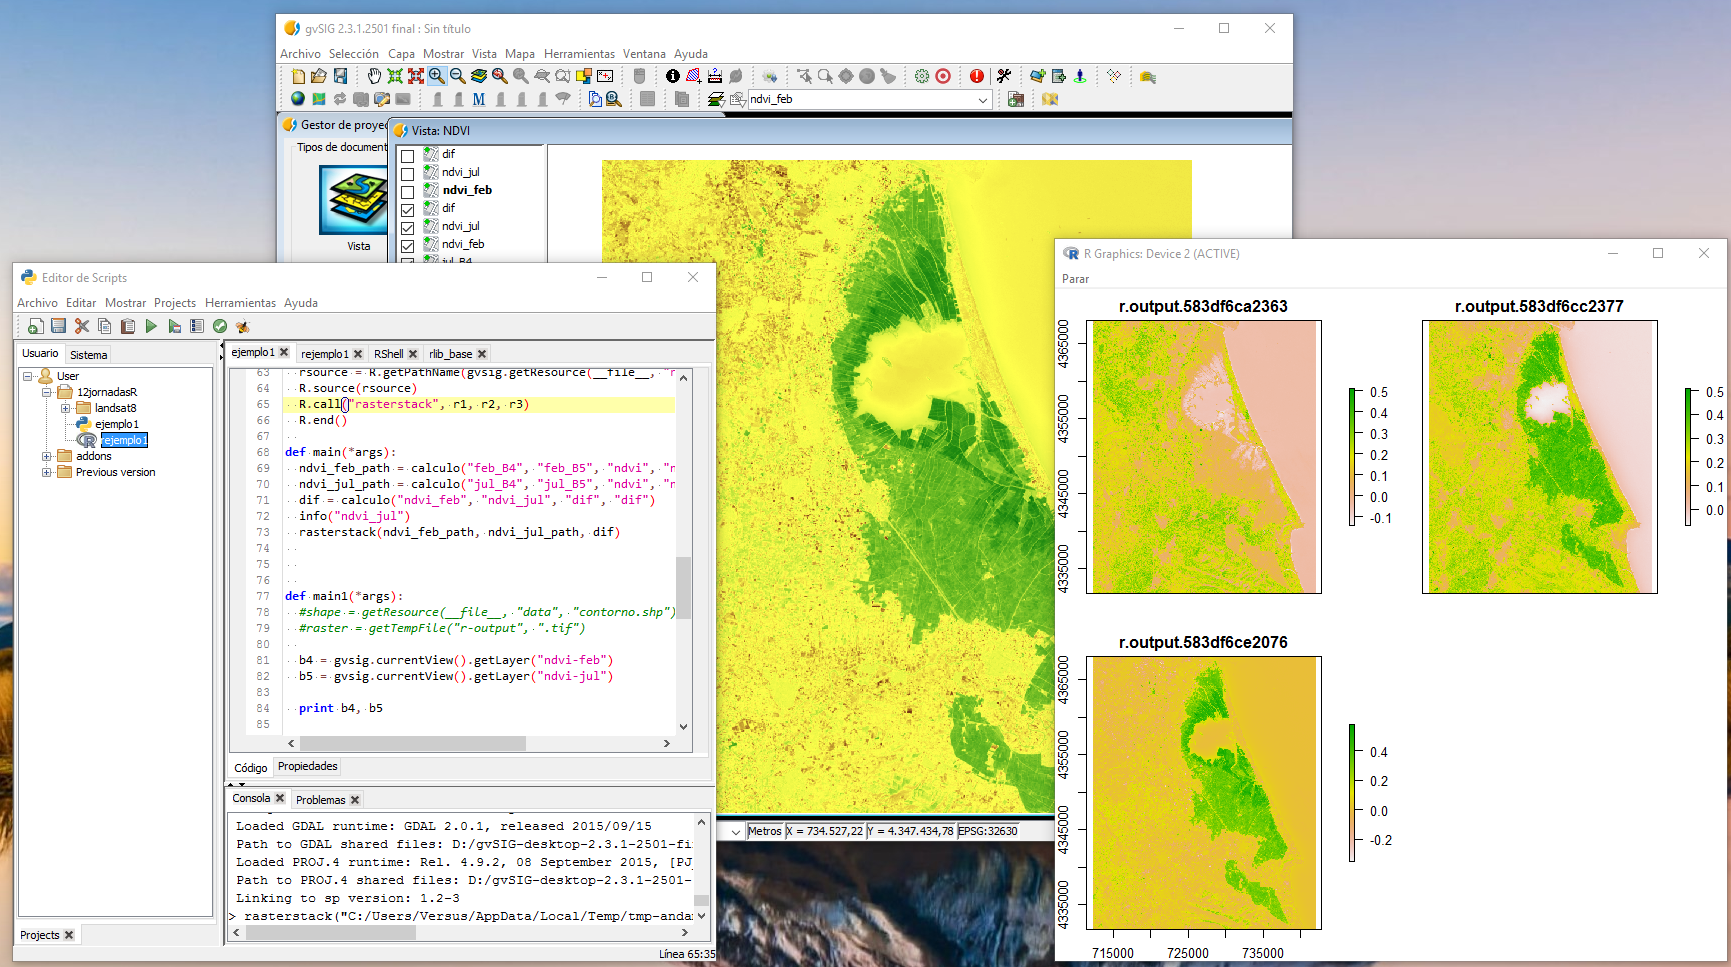The image size is (1731, 967).
Task: Uncheck the second dif layer checkbox
Action: point(408,210)
